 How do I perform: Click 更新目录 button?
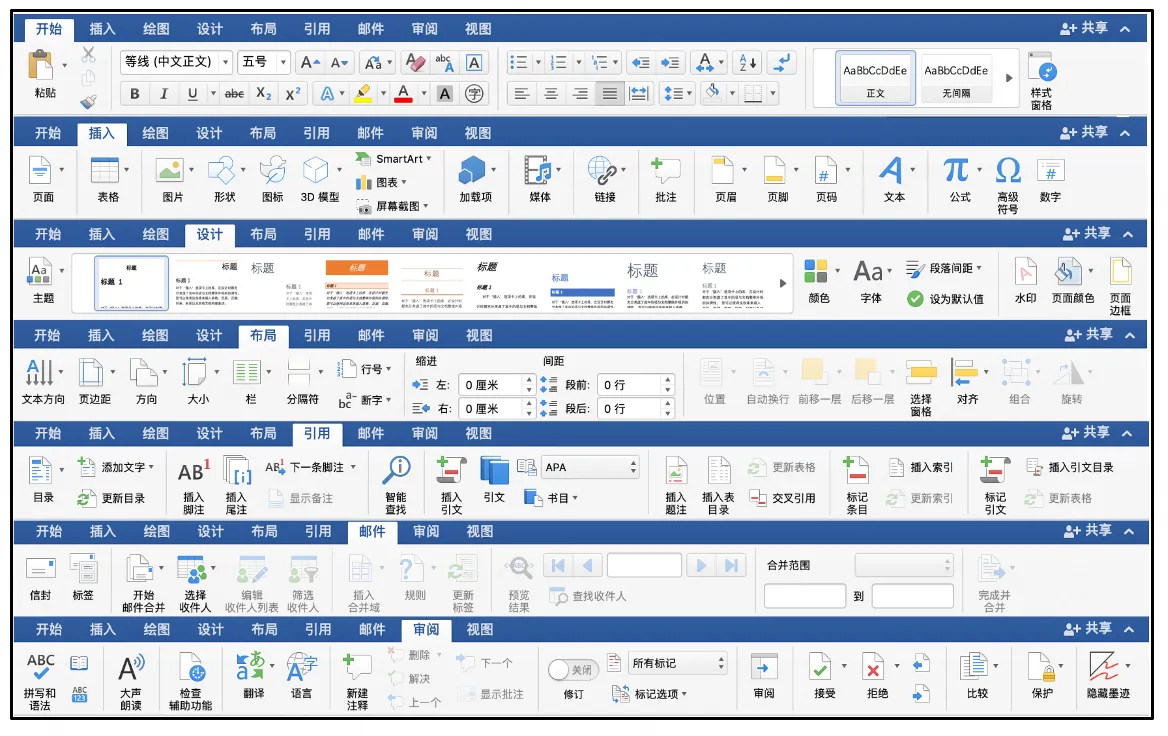click(111, 498)
